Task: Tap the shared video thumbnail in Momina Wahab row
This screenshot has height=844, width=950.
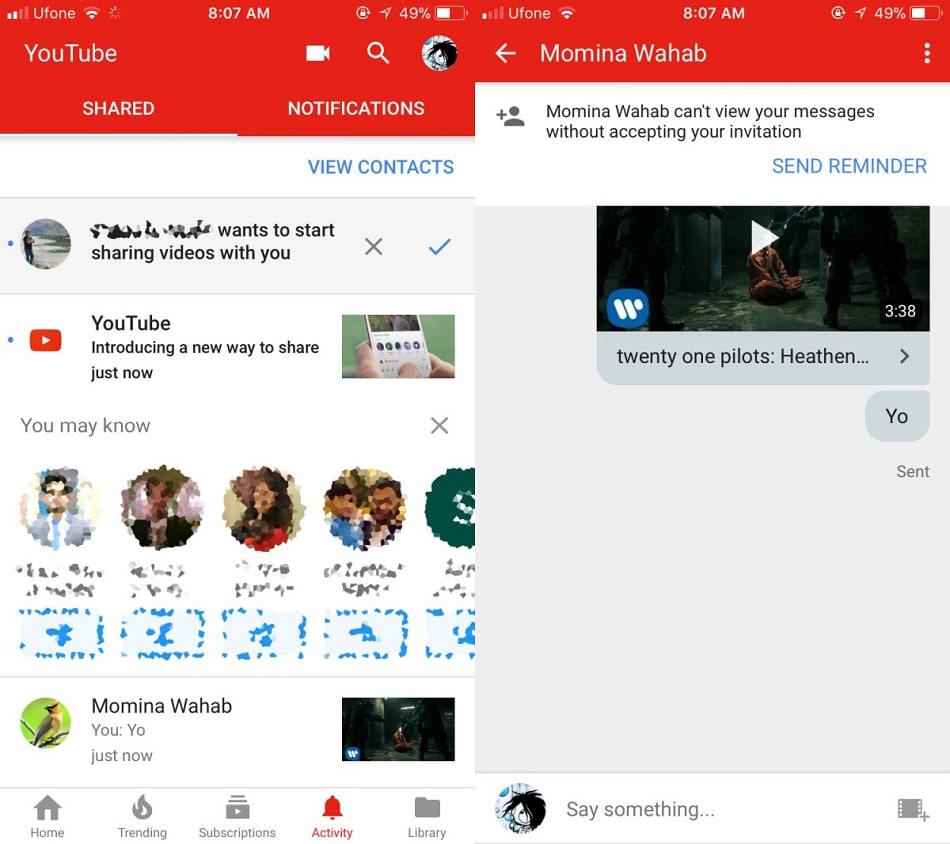Action: (x=398, y=729)
